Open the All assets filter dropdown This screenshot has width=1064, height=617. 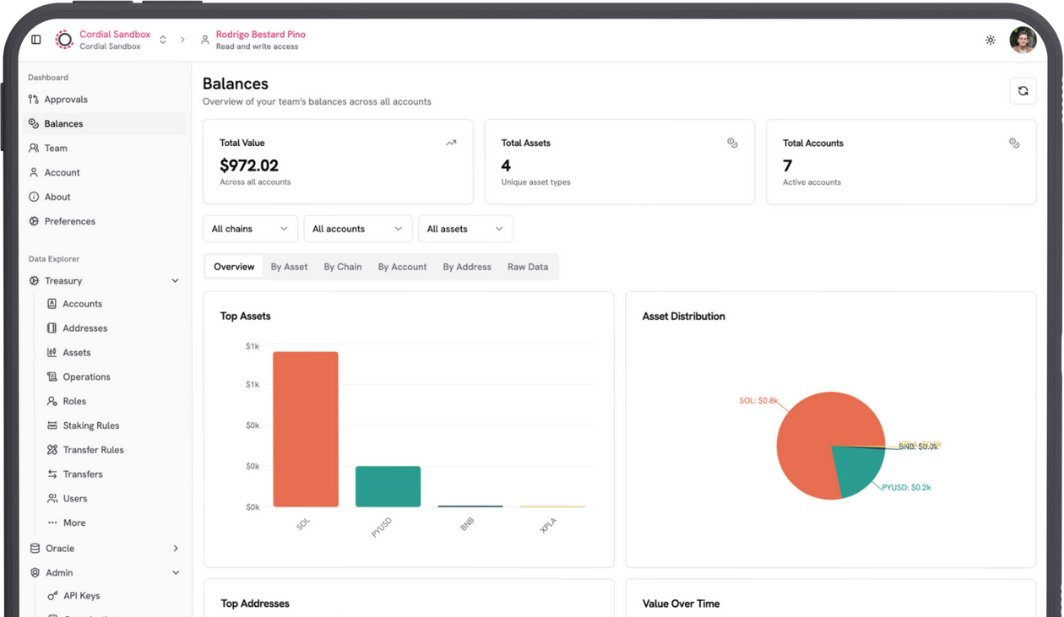(x=465, y=229)
